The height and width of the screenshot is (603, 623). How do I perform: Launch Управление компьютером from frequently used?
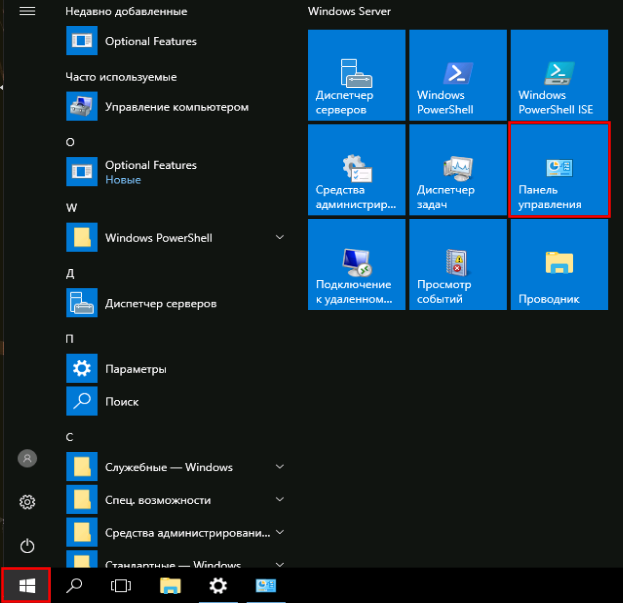click(175, 106)
